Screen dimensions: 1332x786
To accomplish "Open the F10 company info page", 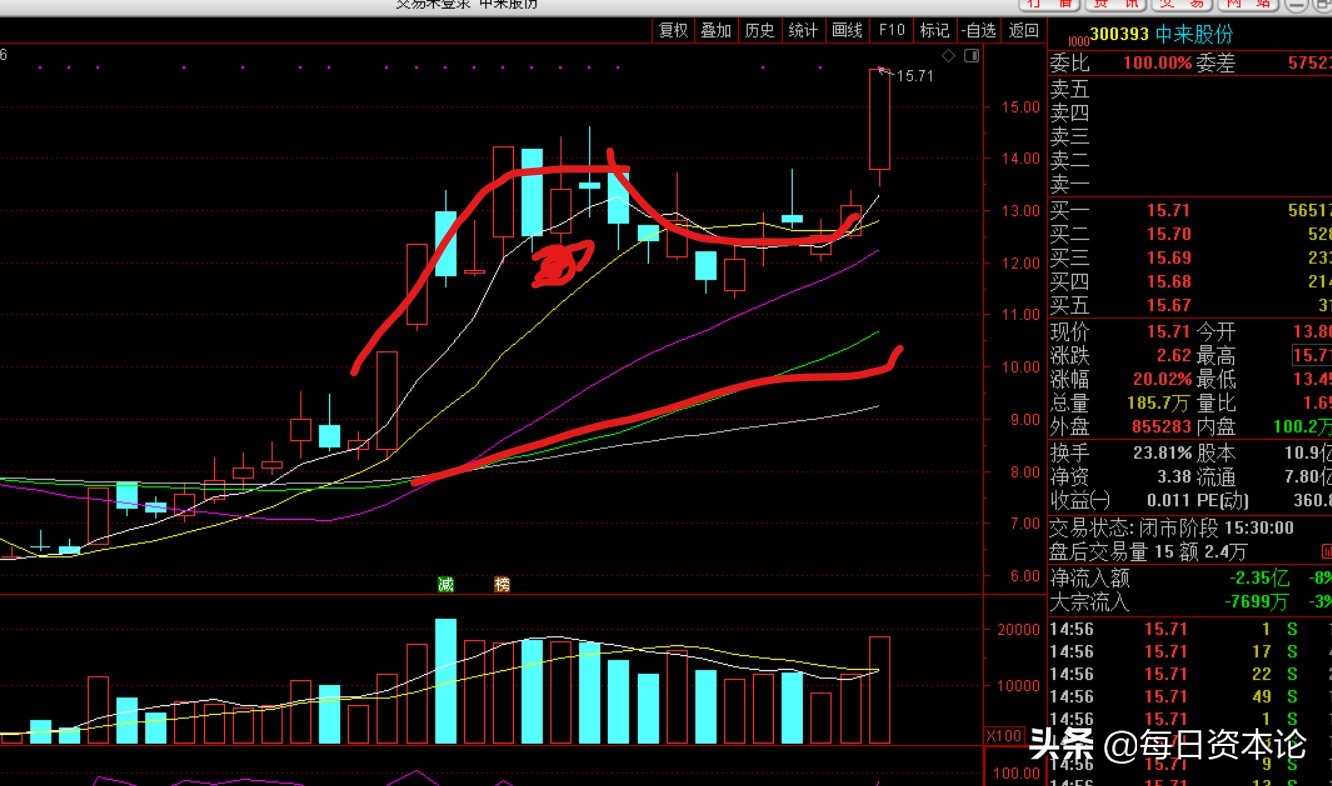I will click(x=891, y=30).
